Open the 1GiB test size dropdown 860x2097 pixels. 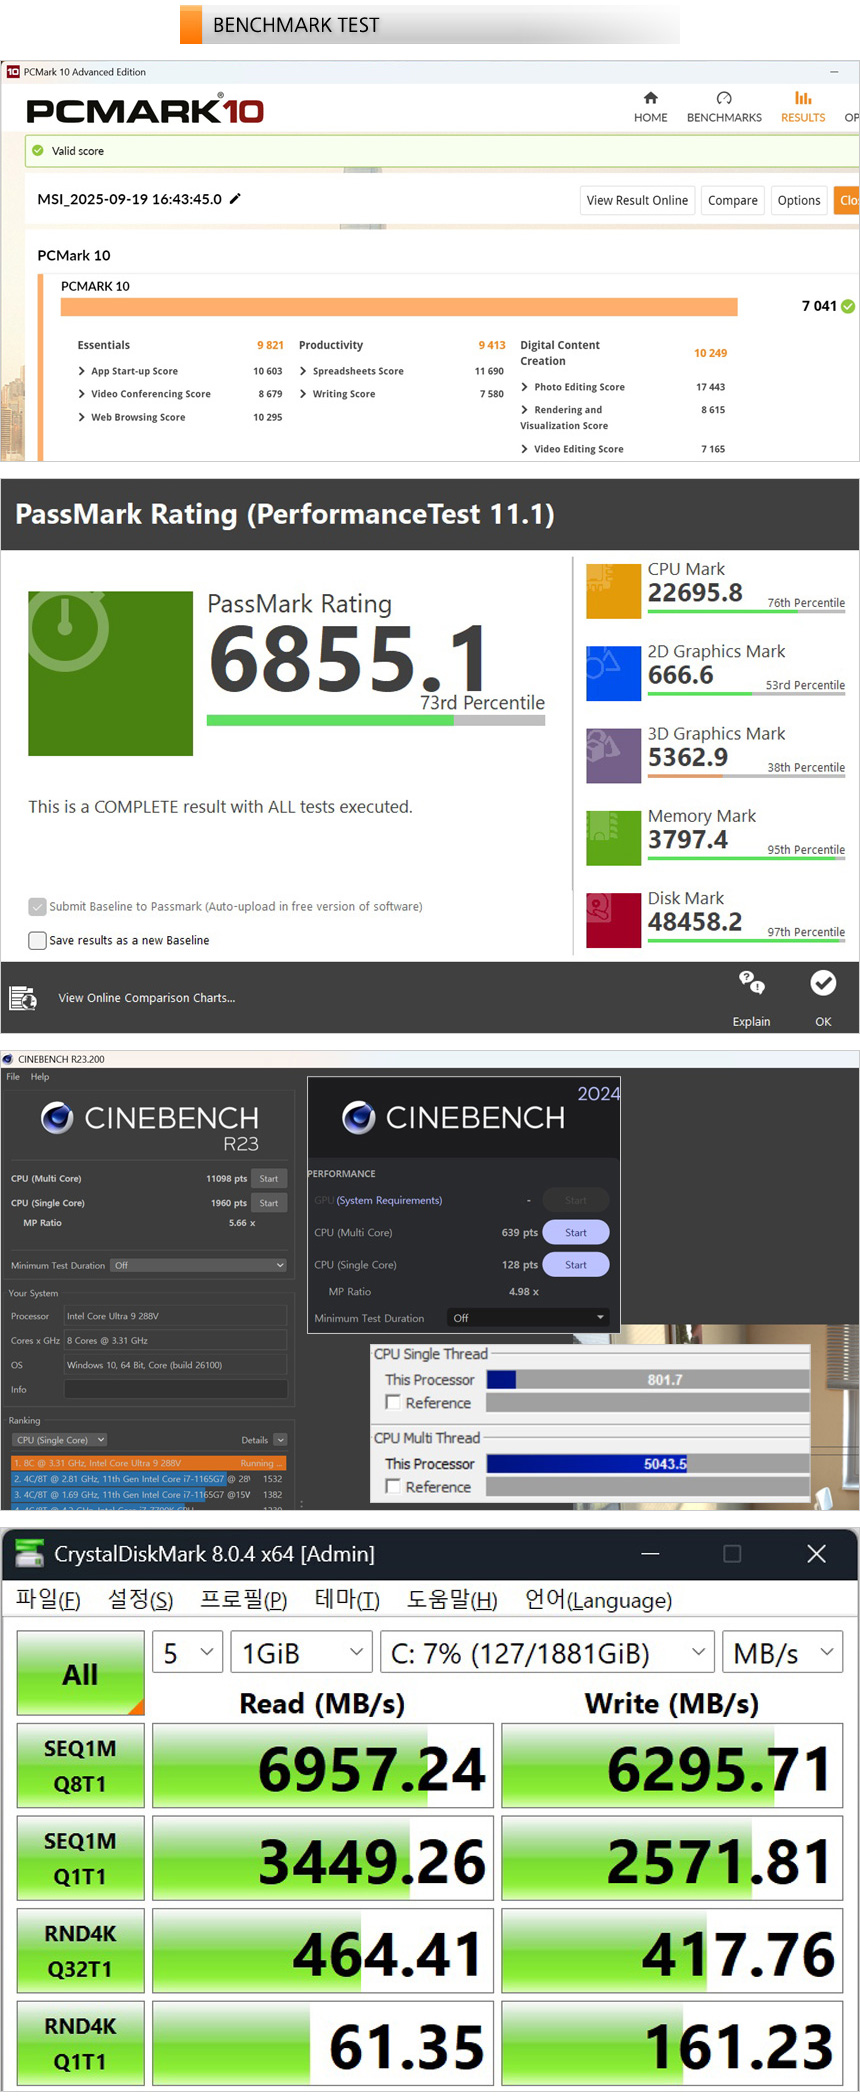pos(301,1653)
